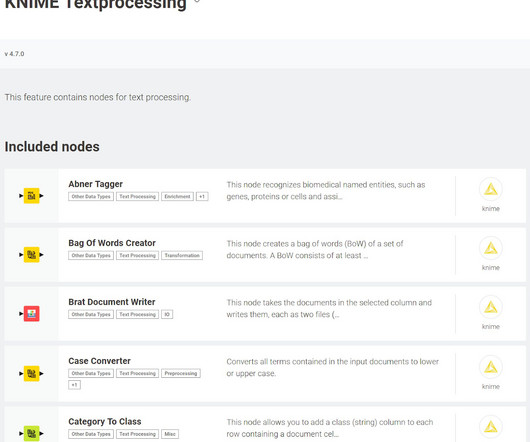Click the Category To Class description text
Image resolution: width=530 pixels, height=442 pixels.
click(330, 428)
